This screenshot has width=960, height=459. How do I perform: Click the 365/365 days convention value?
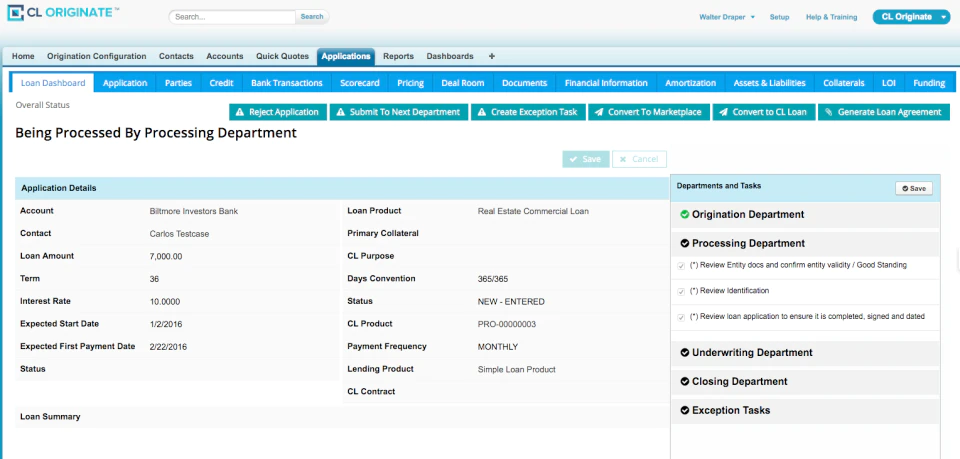[x=494, y=279]
